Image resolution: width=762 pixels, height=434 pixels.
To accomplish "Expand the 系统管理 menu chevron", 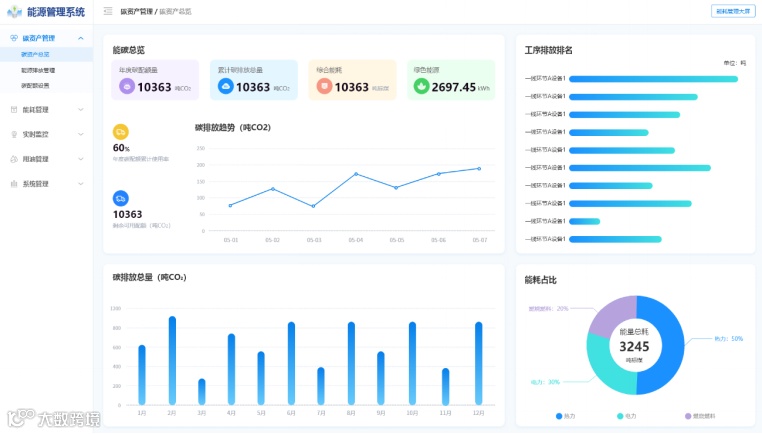I will [x=81, y=184].
